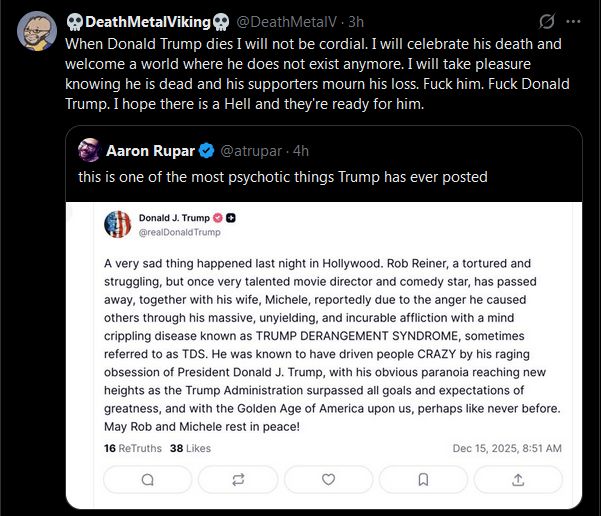Click the quoted post text about psychotic things
The image size is (601, 516).
(x=283, y=177)
